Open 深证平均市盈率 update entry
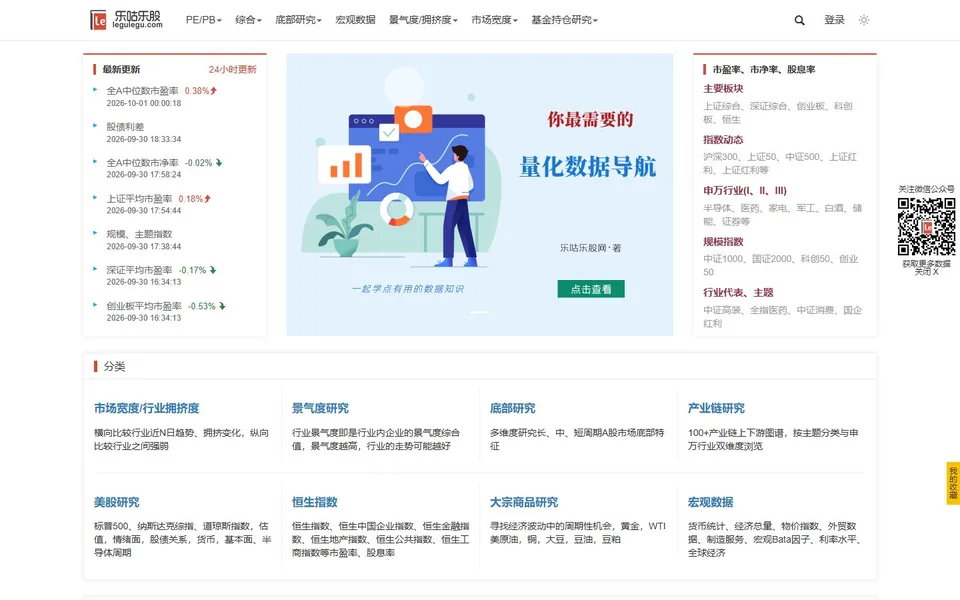The height and width of the screenshot is (600, 960). (x=139, y=270)
